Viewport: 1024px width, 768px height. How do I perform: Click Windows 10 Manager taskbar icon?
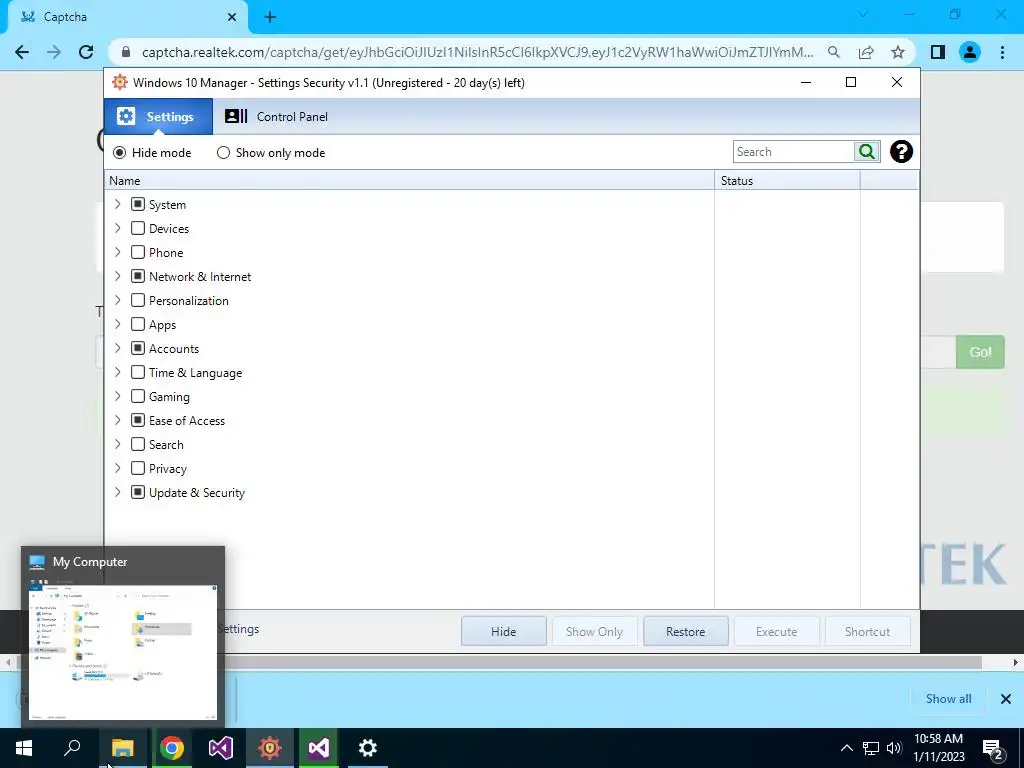click(x=270, y=748)
